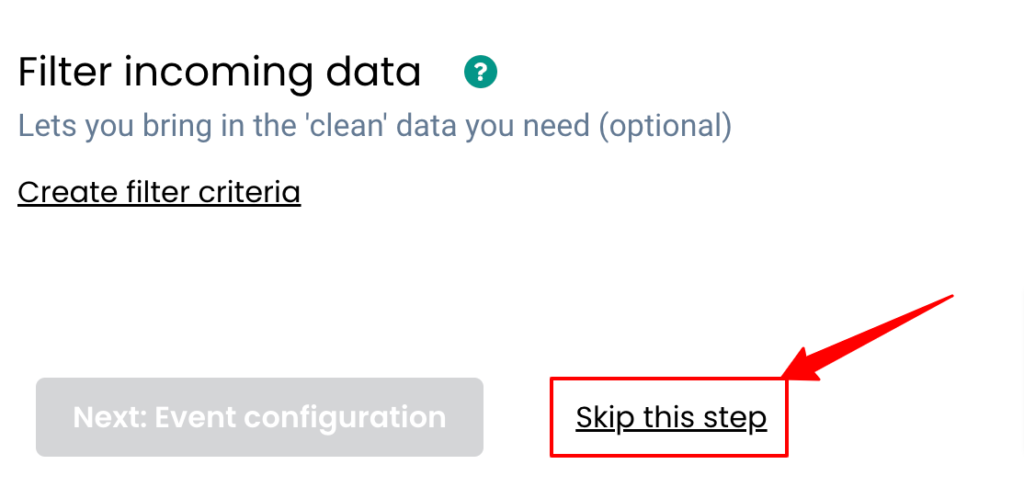Image resolution: width=1024 pixels, height=487 pixels.
Task: Click the teal circle with white question mark
Action: (481, 72)
